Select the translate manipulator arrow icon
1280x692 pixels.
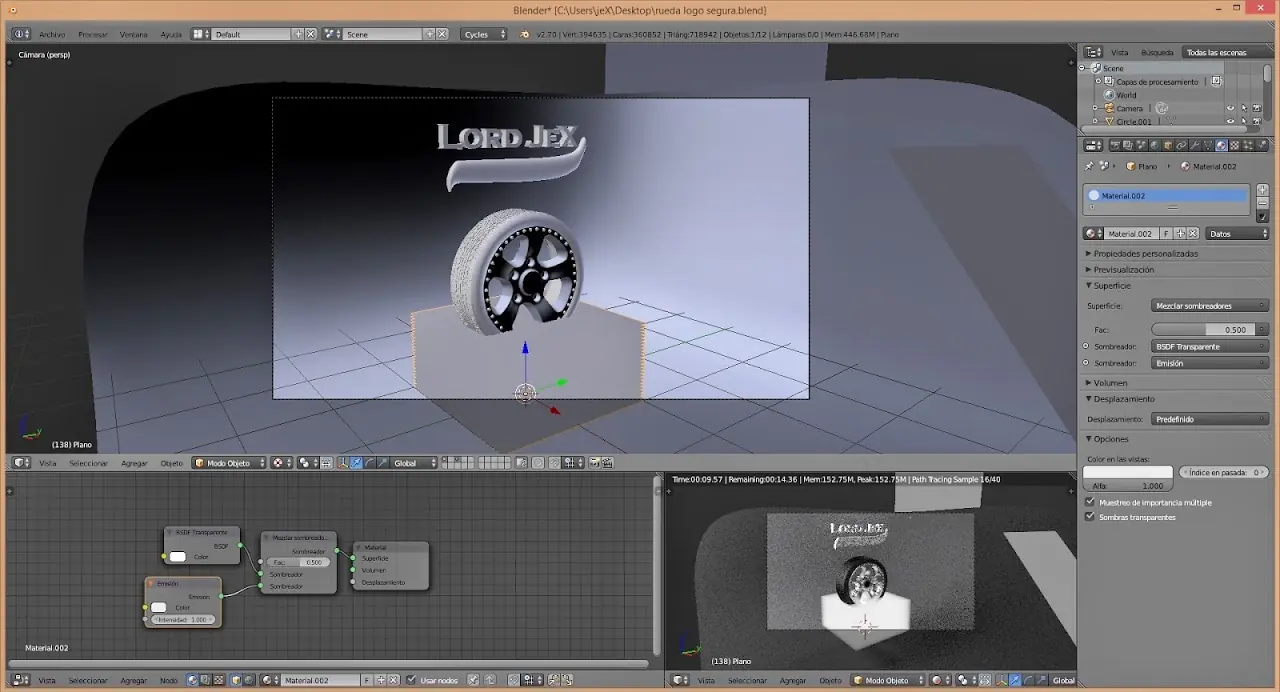click(356, 463)
